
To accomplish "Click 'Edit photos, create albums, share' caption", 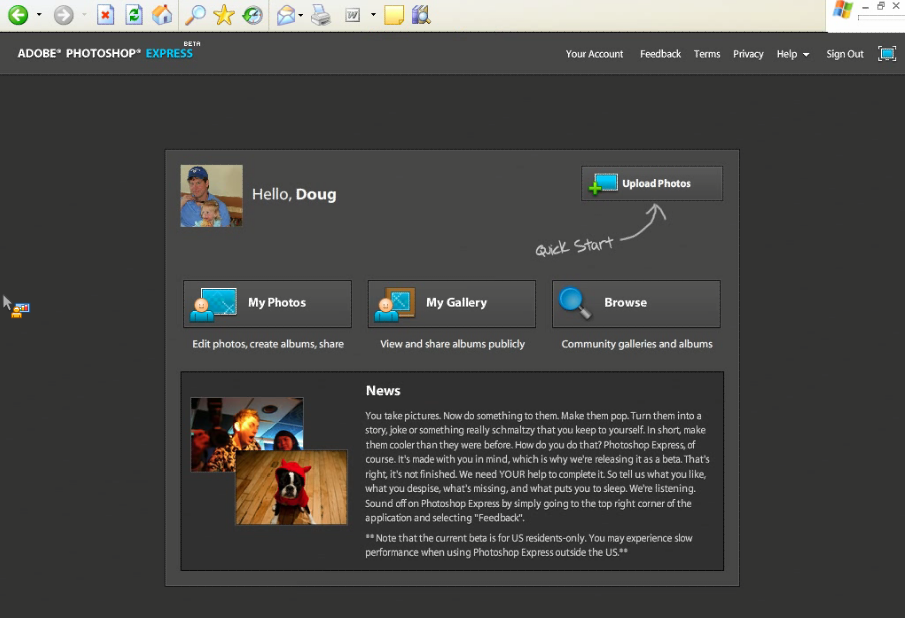I will [x=268, y=344].
